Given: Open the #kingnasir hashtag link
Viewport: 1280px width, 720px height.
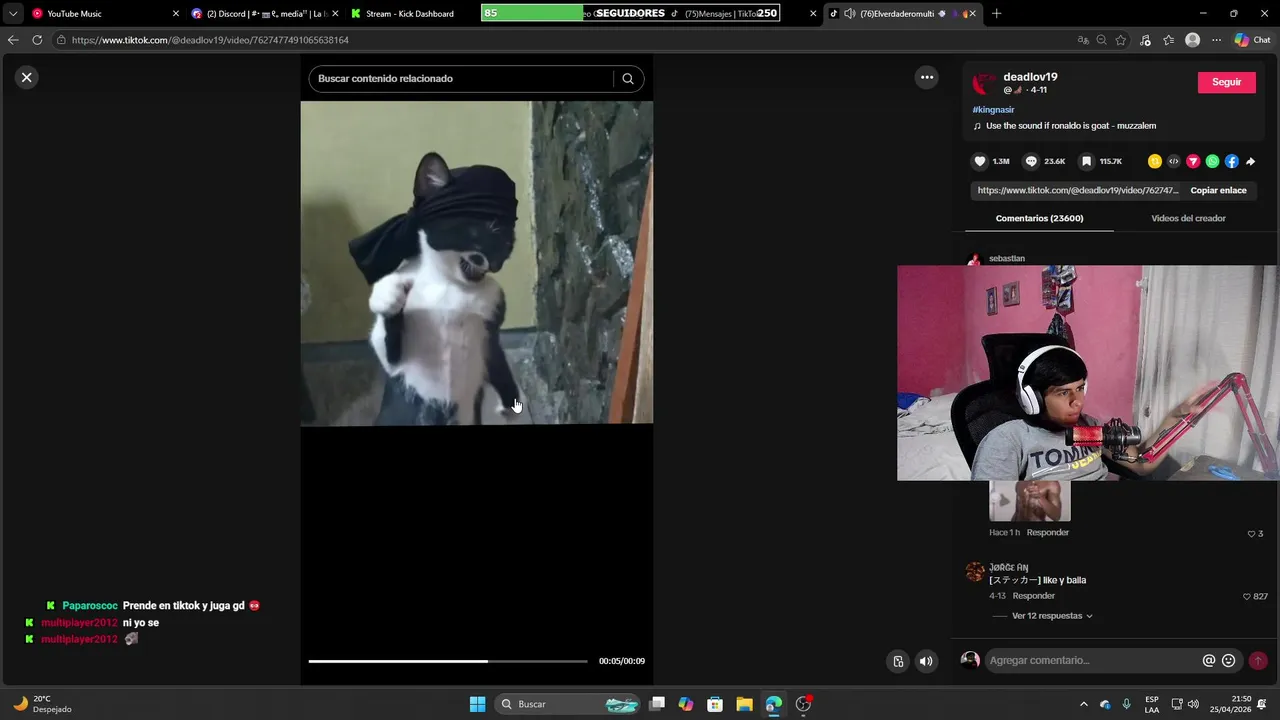Looking at the screenshot, I should 993,110.
